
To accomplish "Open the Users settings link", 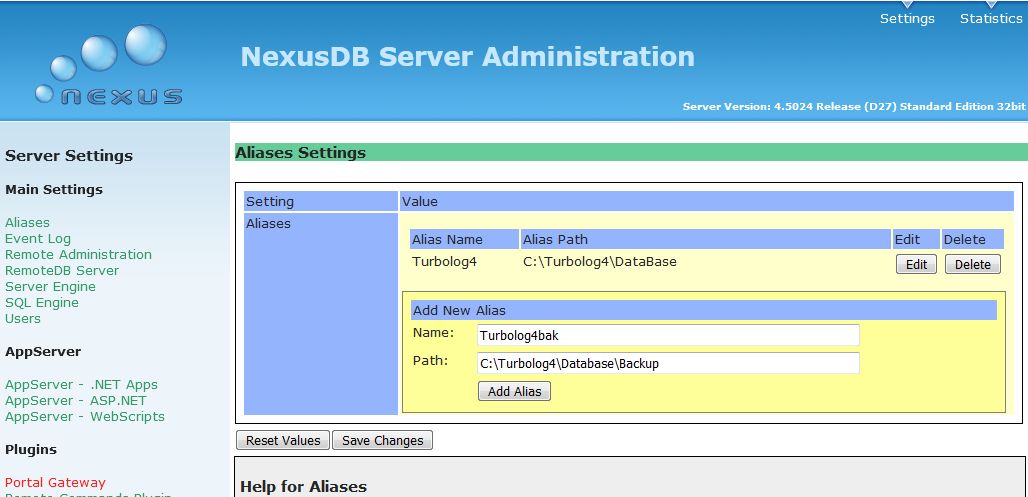I will click(23, 319).
